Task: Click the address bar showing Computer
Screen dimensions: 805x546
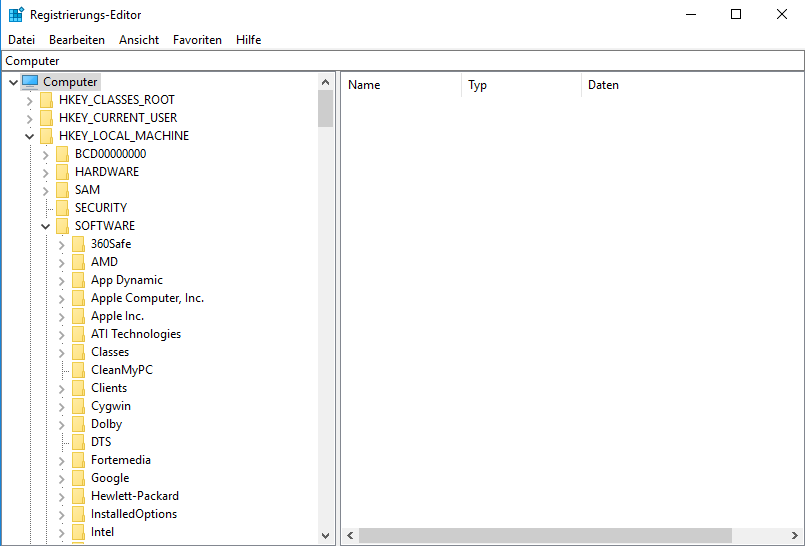Action: coord(402,61)
